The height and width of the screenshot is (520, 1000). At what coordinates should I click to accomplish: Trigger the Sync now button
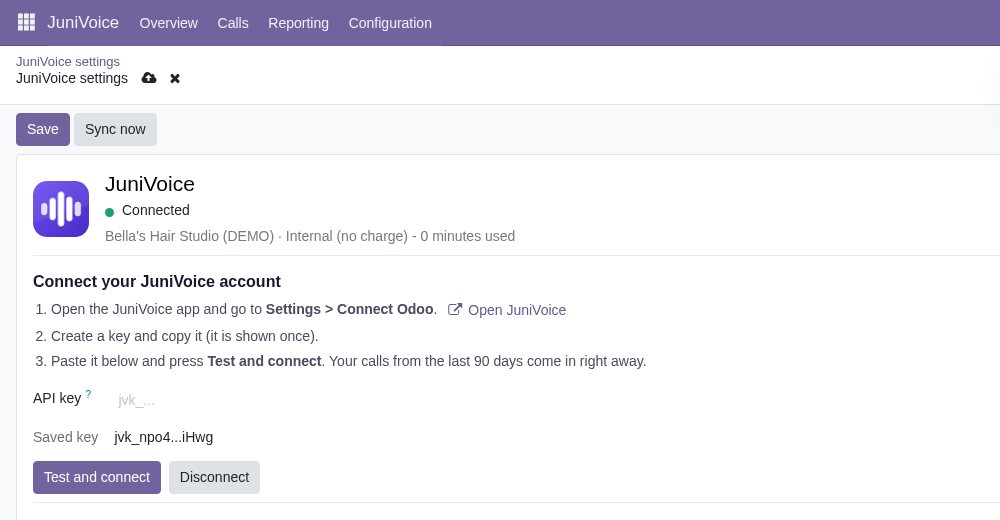click(115, 130)
